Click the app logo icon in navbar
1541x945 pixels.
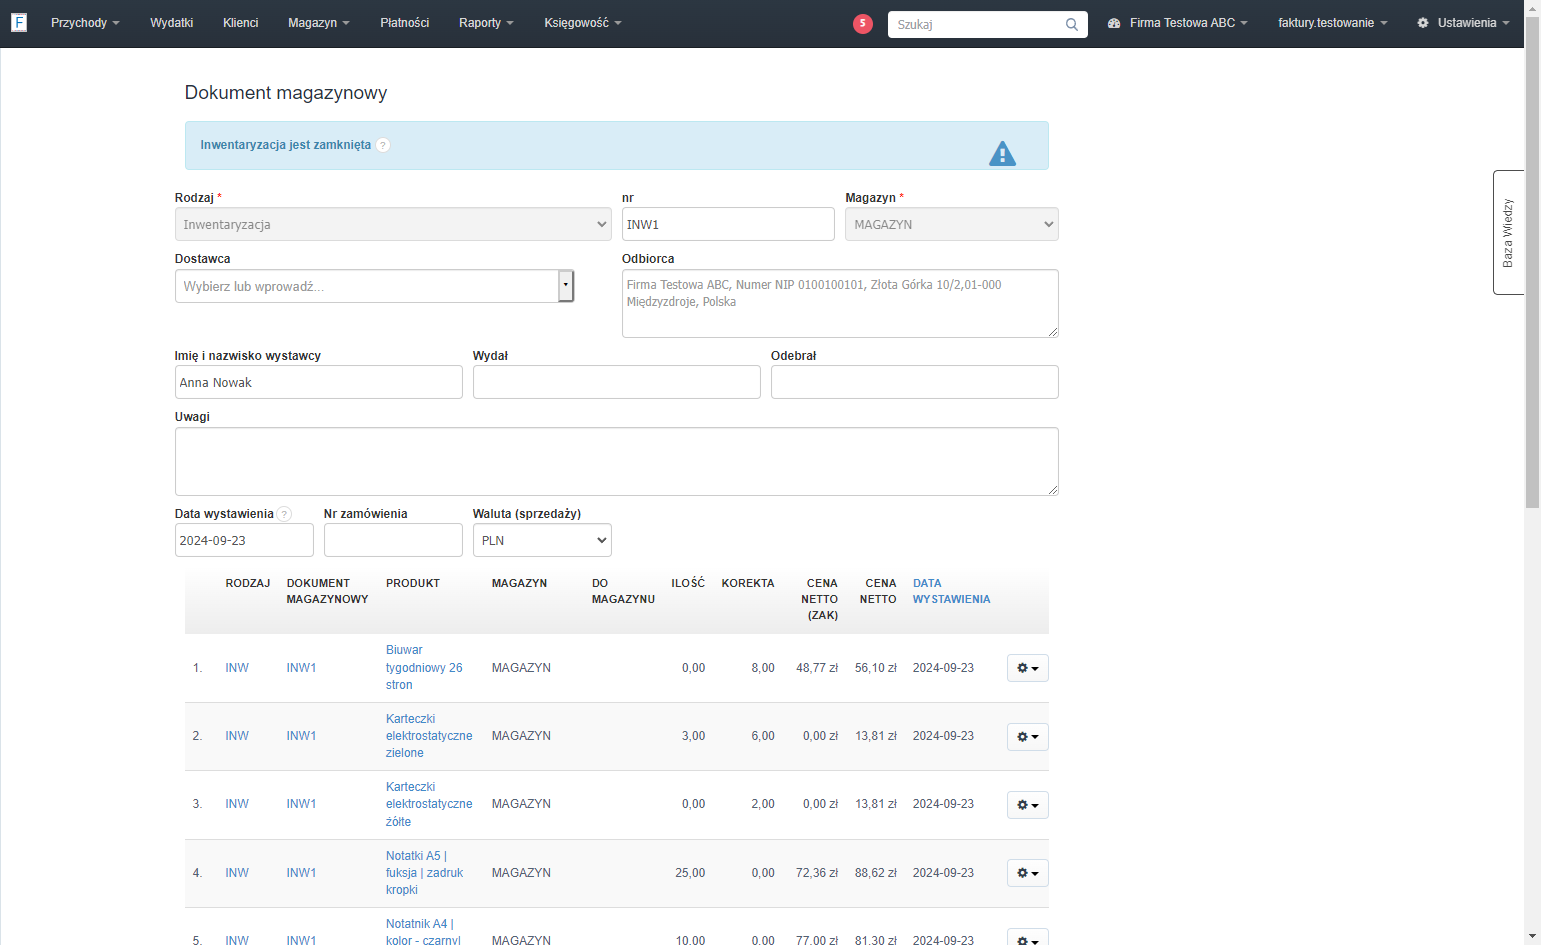[x=19, y=22]
